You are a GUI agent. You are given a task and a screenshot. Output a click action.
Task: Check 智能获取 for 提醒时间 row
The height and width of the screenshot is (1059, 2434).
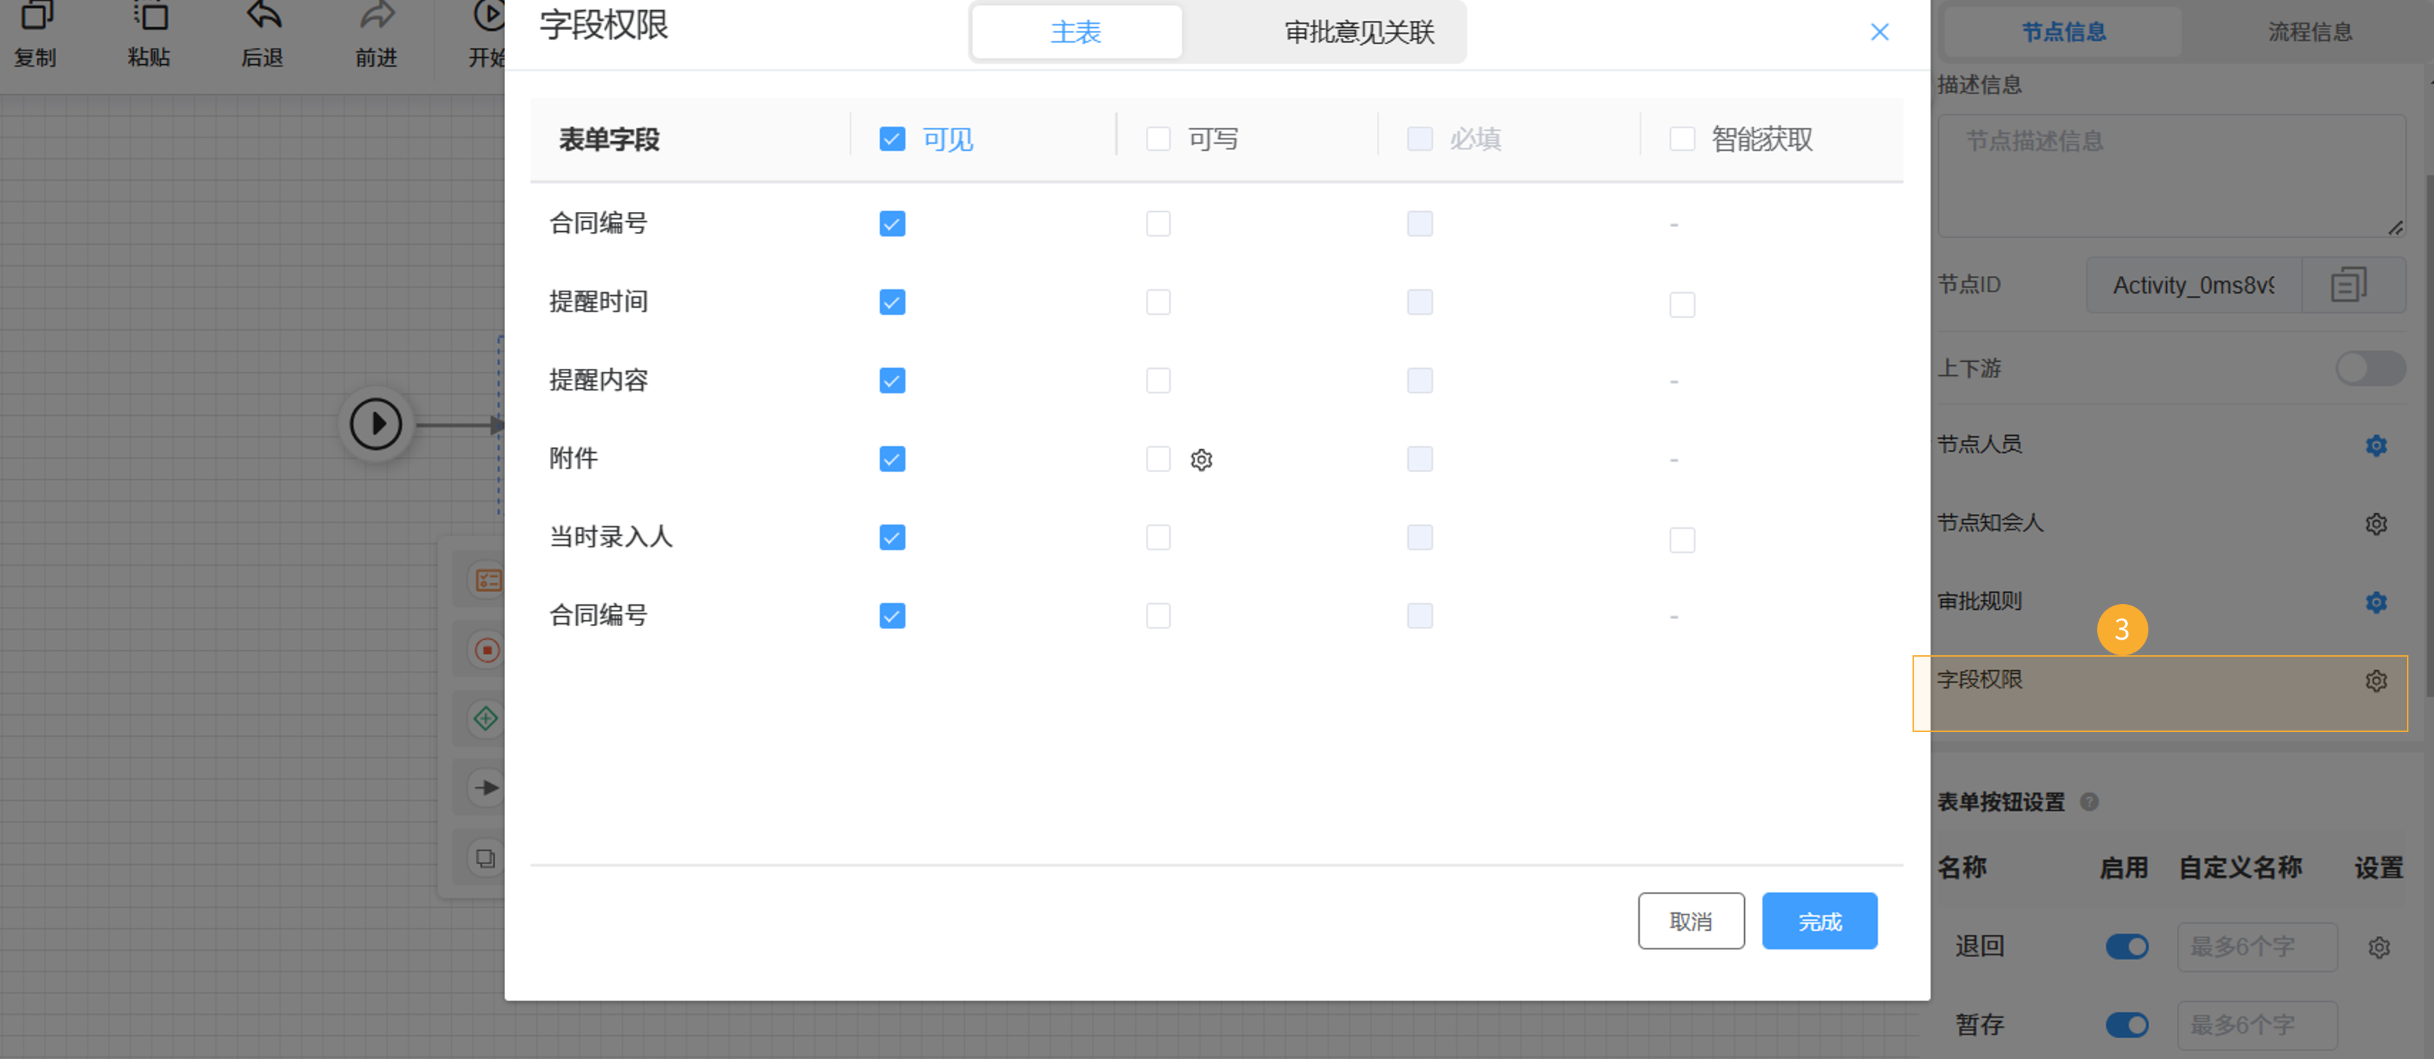tap(1682, 304)
